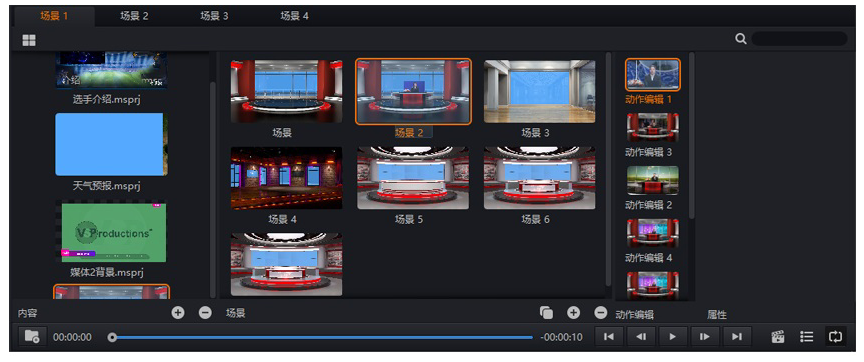Remove content with the minus icon
864x362 pixels.
pyautogui.click(x=205, y=312)
